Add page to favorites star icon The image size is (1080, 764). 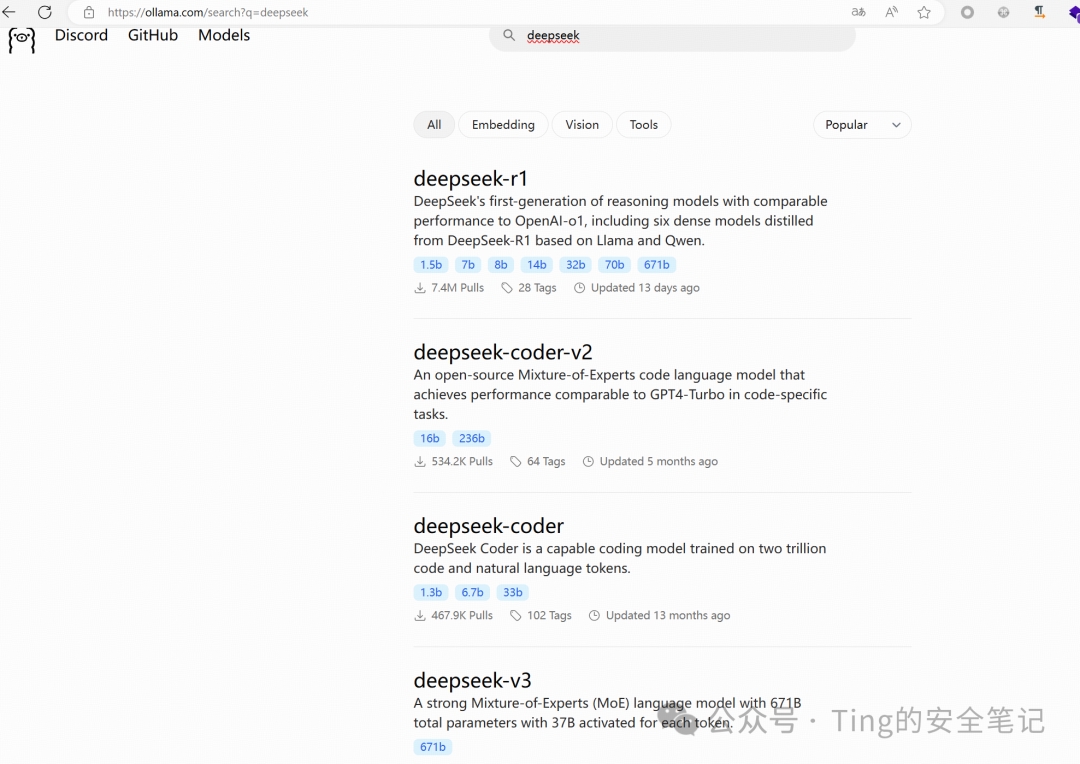(924, 12)
